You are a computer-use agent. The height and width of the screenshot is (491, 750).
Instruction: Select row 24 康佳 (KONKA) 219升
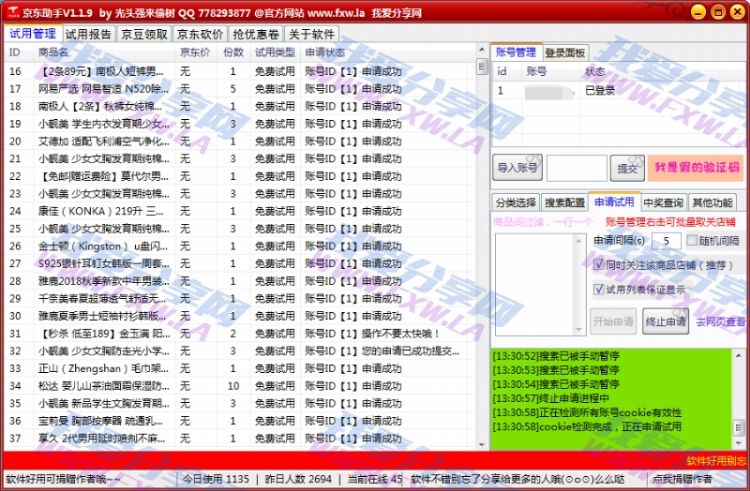click(239, 211)
